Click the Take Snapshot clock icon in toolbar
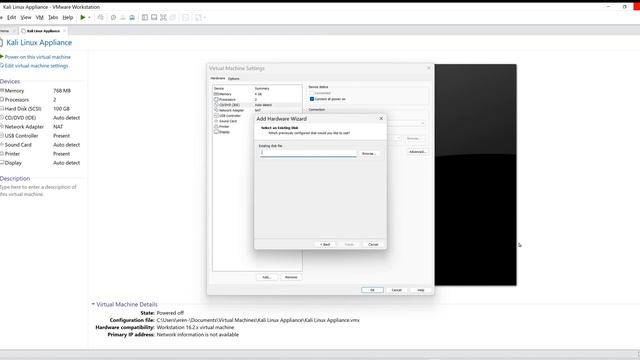Image resolution: width=640 pixels, height=360 pixels. (113, 18)
